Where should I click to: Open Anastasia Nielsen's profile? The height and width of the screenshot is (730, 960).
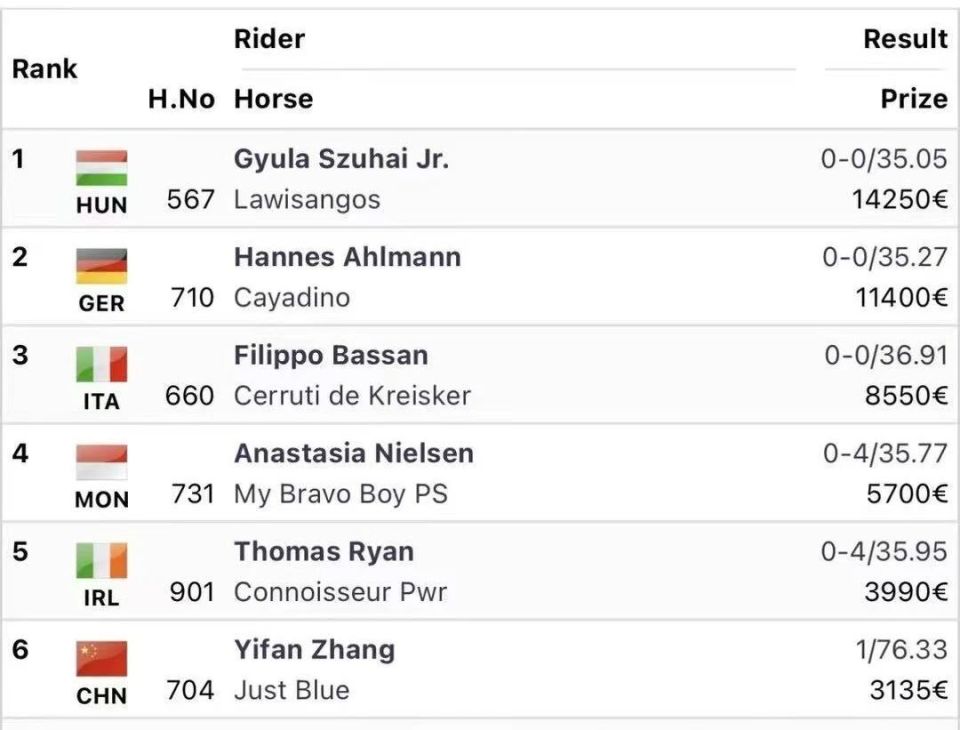coord(353,454)
